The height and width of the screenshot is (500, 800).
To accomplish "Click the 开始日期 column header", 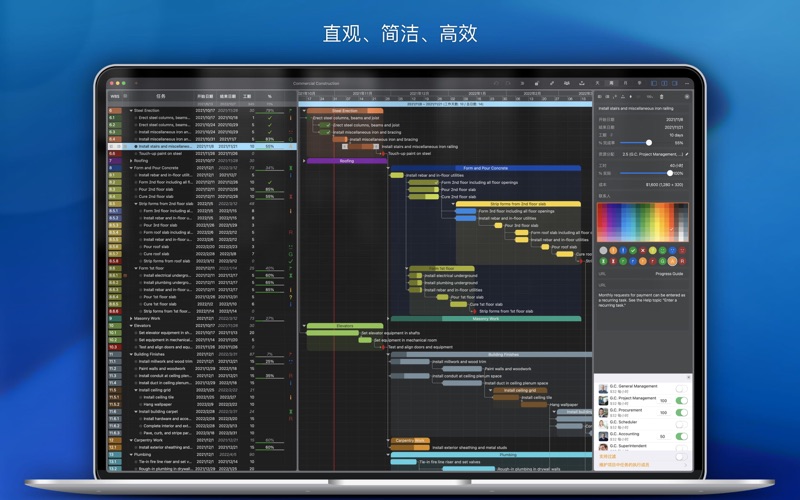I will coord(205,96).
